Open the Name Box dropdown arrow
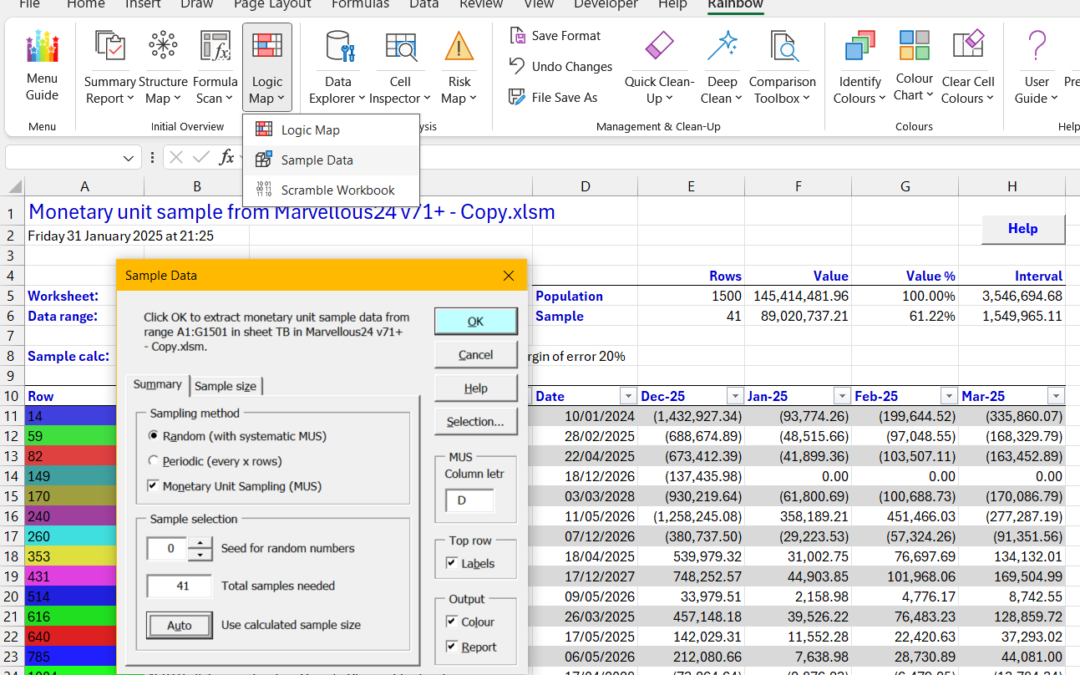The width and height of the screenshot is (1080, 675). point(129,158)
